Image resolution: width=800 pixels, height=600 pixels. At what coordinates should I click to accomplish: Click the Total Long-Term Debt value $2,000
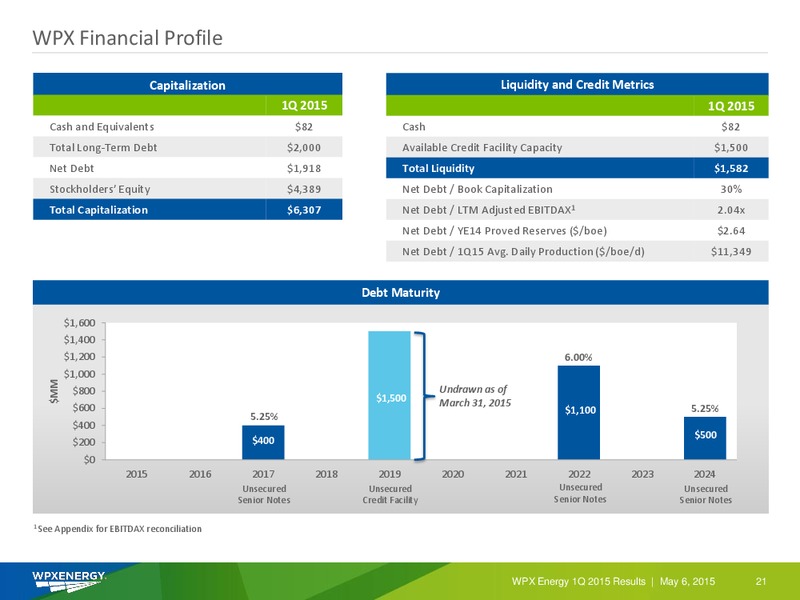(x=304, y=147)
